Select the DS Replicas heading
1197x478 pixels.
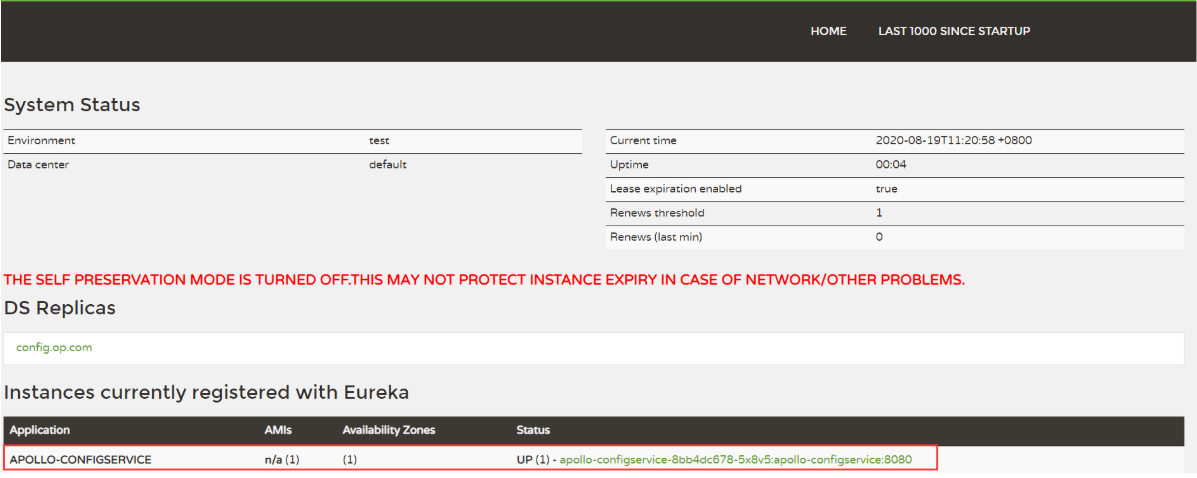coord(60,307)
